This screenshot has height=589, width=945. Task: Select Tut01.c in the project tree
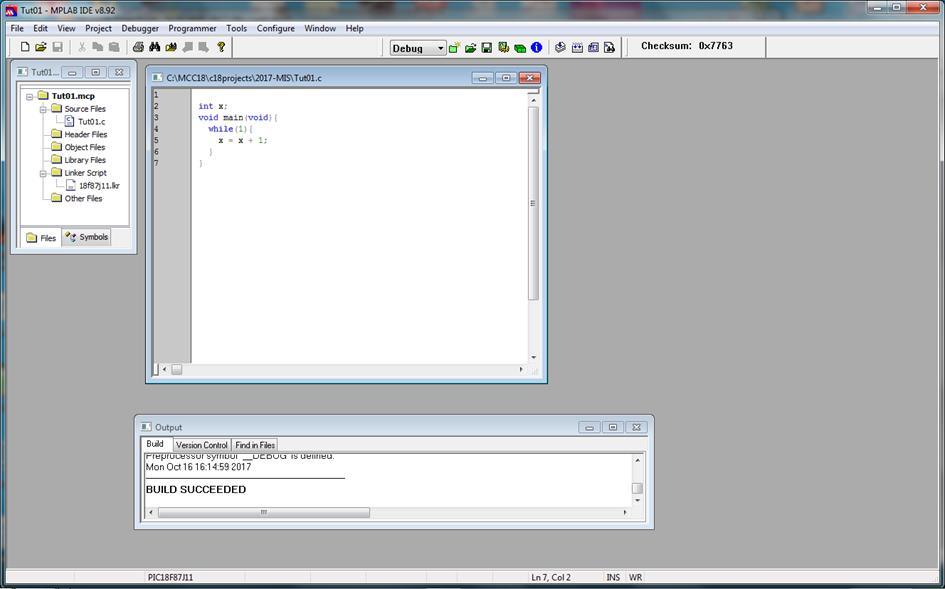click(92, 122)
